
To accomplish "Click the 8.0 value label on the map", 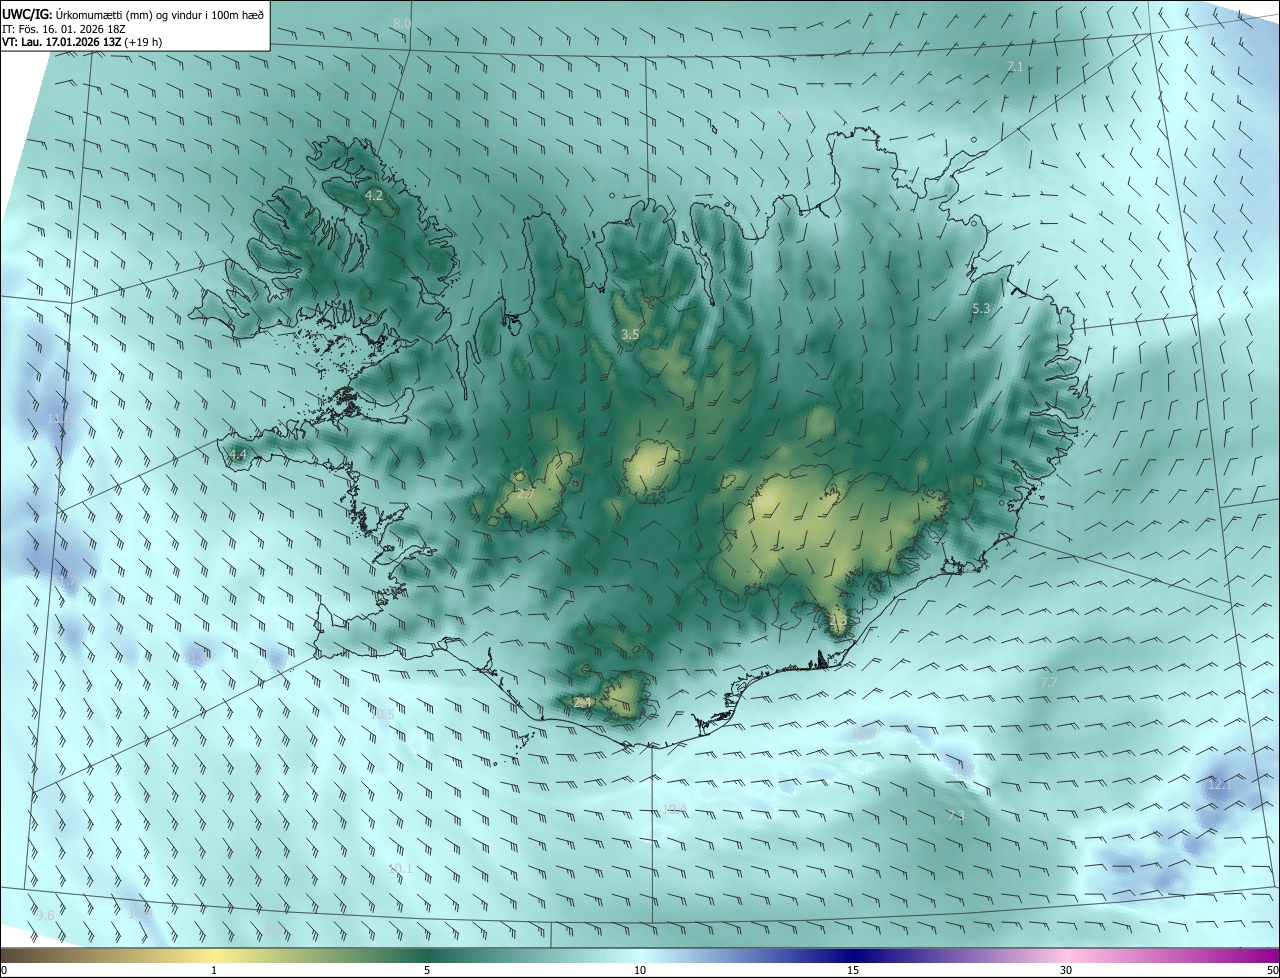I will pos(402,23).
